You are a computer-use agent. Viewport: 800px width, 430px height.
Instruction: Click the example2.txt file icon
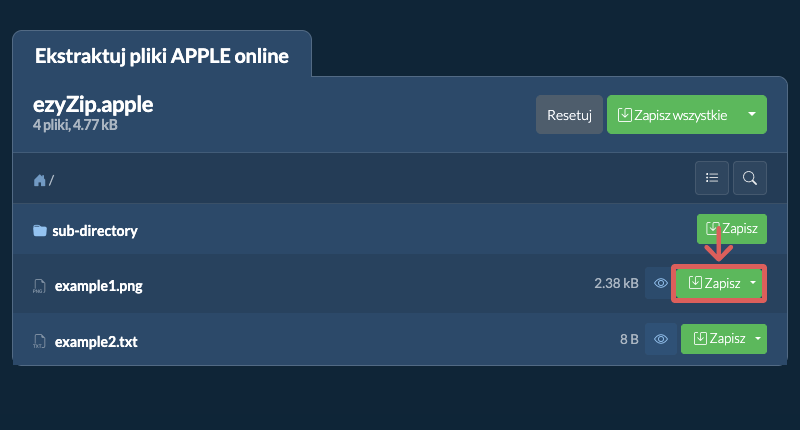(x=39, y=341)
